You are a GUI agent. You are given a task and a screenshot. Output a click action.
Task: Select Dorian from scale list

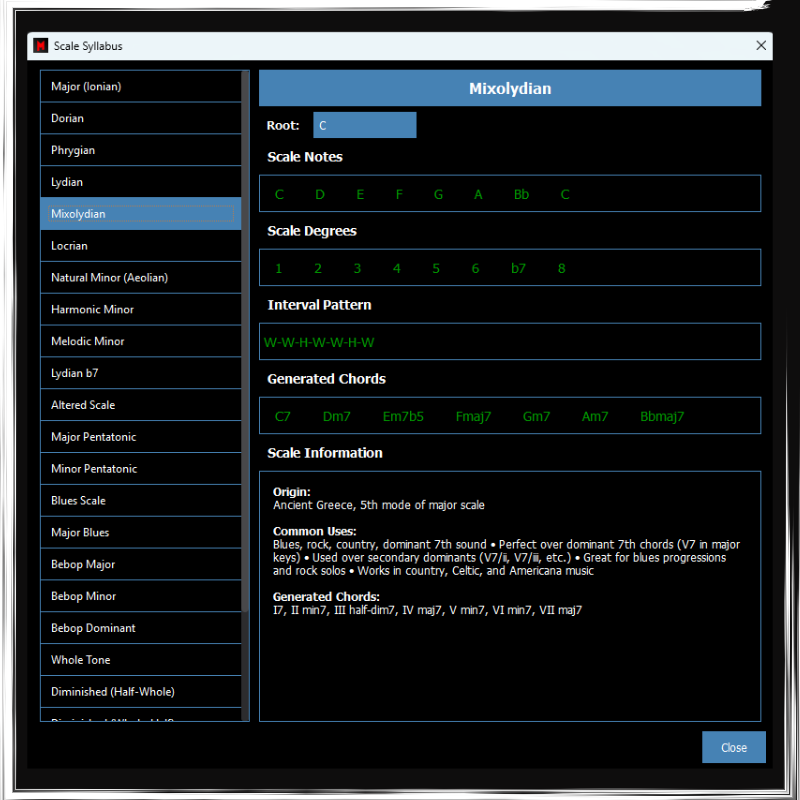click(140, 119)
